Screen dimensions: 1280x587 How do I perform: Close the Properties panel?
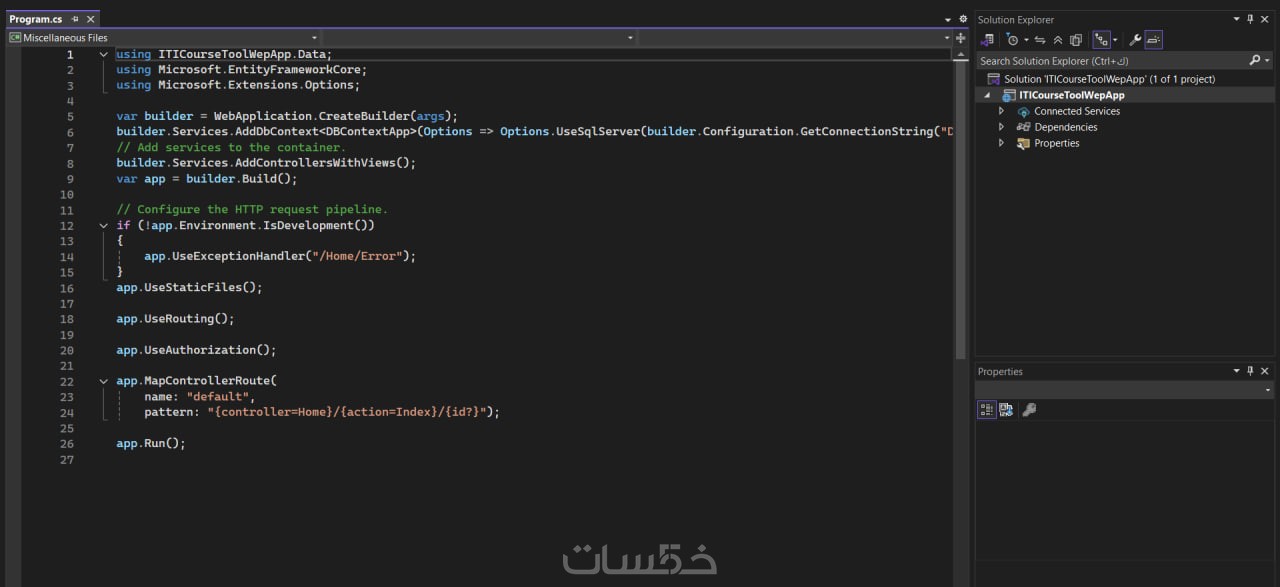[1267, 371]
